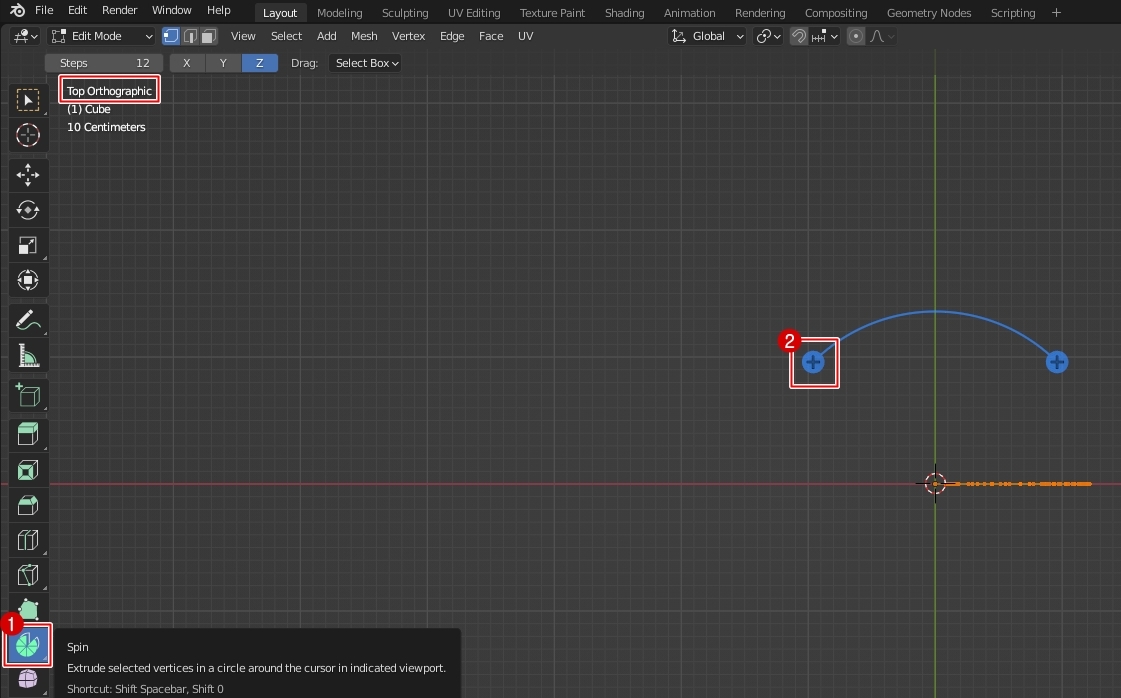Open Global transform orientation dropdown
This screenshot has height=698, width=1121.
pyautogui.click(x=708, y=36)
